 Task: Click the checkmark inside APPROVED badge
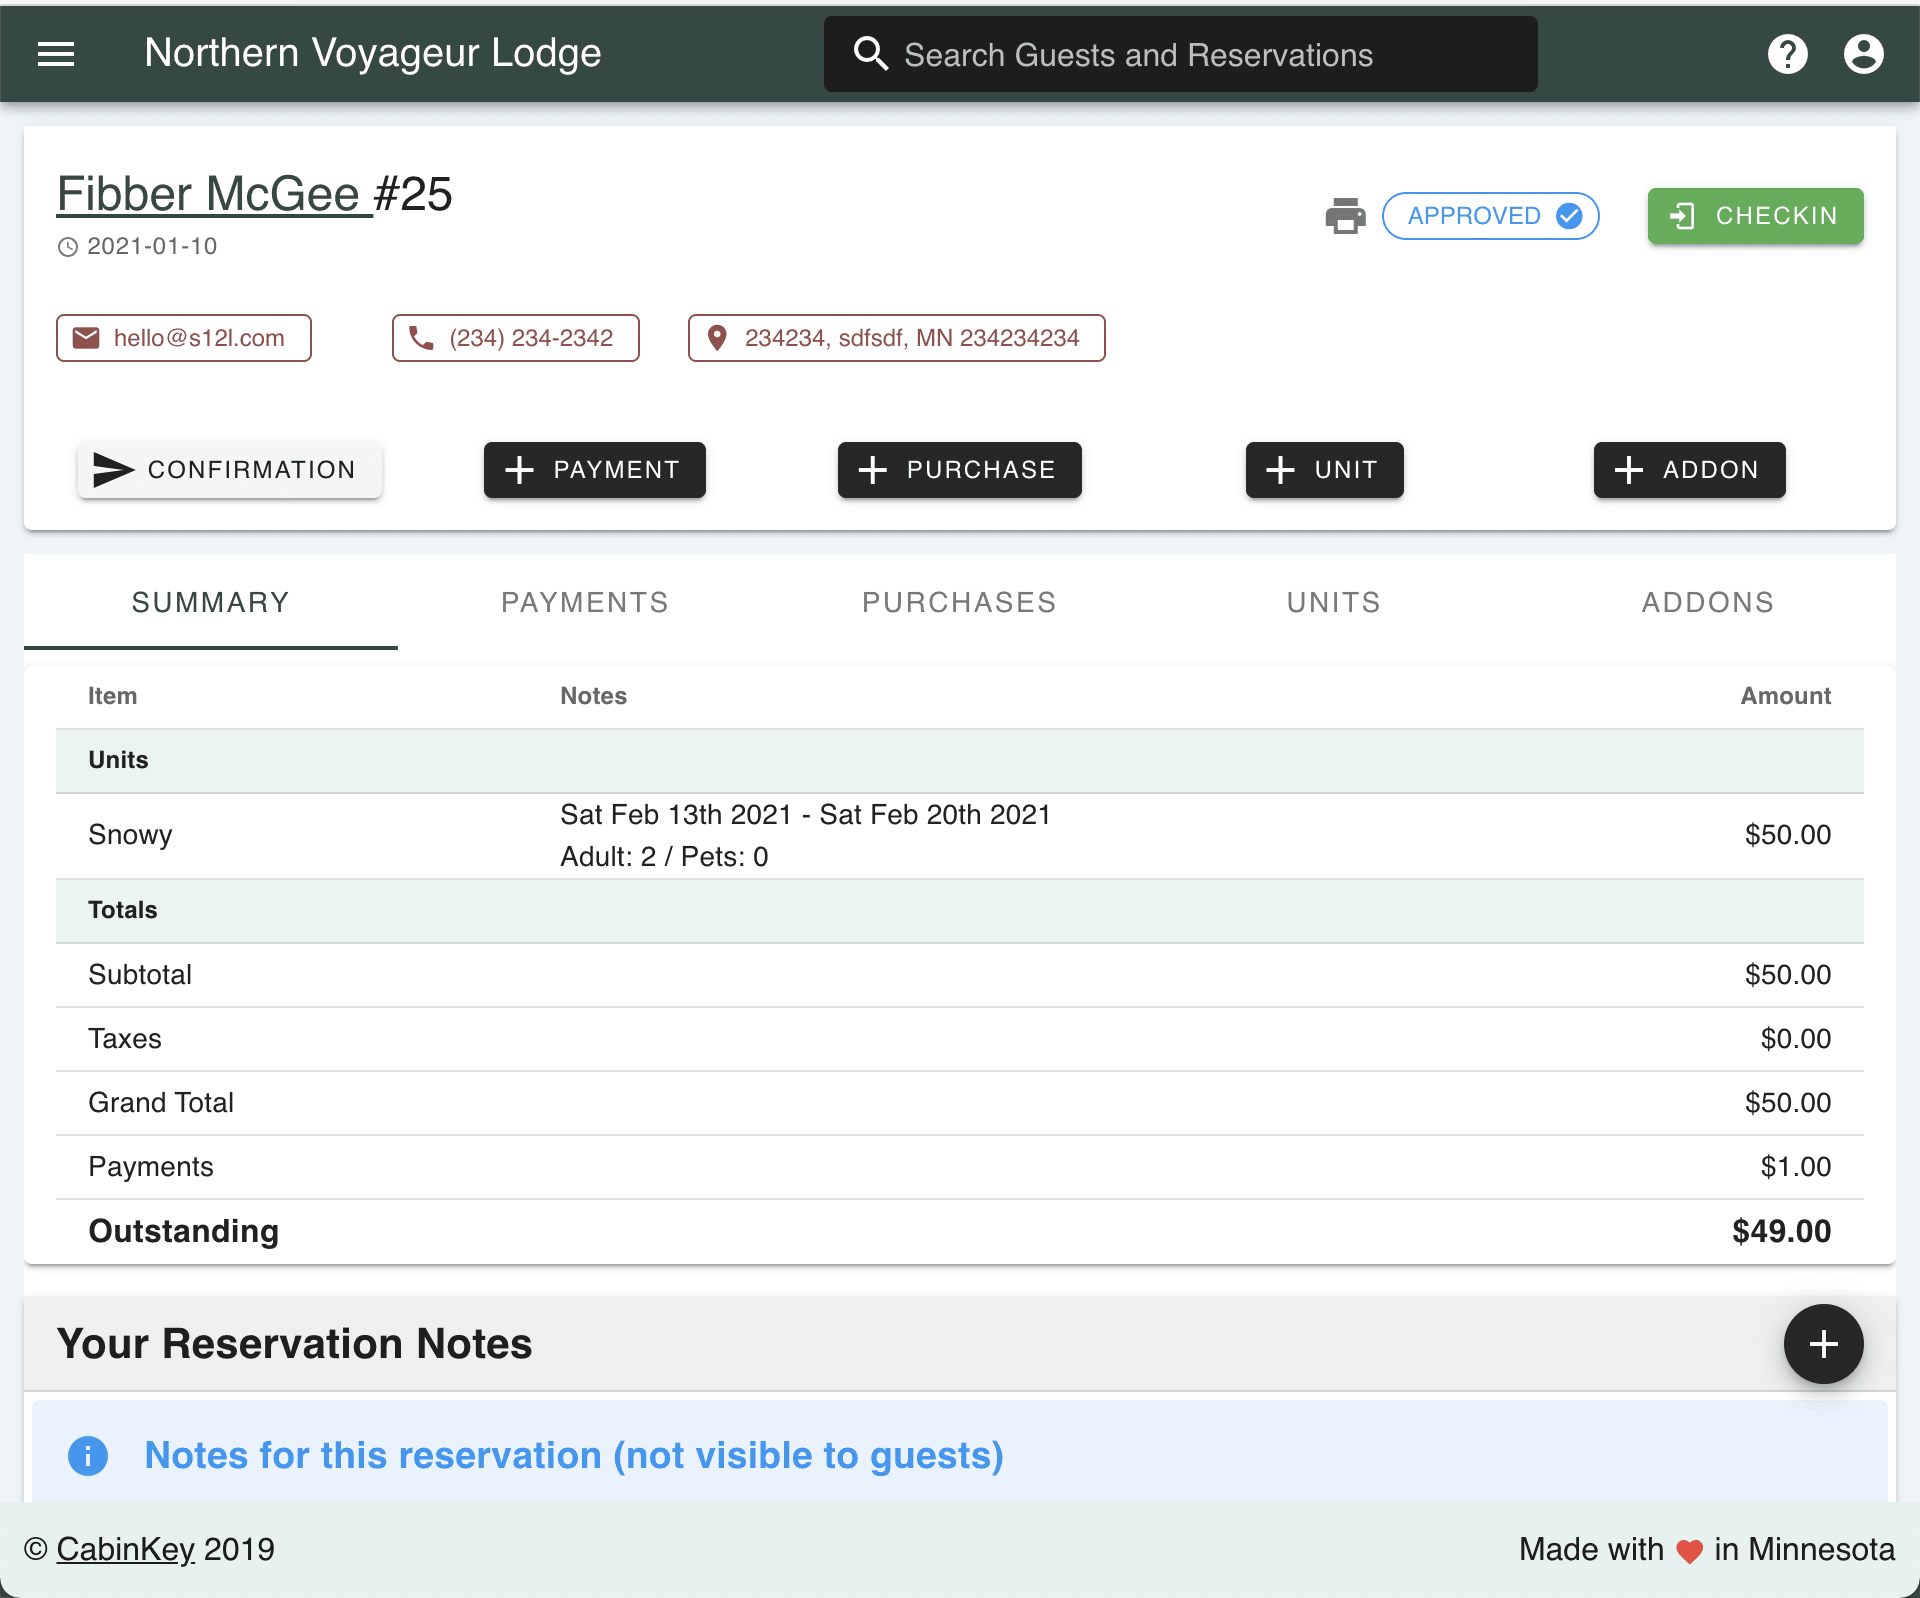pos(1568,216)
